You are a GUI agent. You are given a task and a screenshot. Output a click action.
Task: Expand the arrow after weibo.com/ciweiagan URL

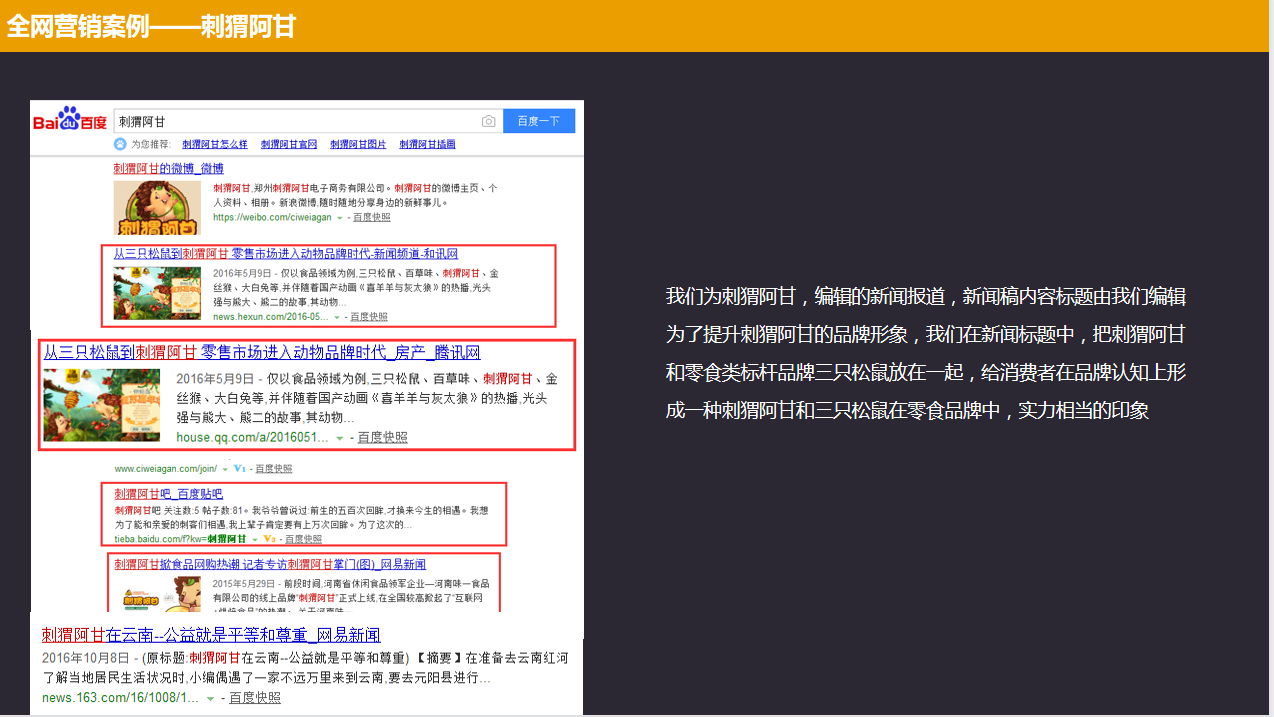point(339,217)
